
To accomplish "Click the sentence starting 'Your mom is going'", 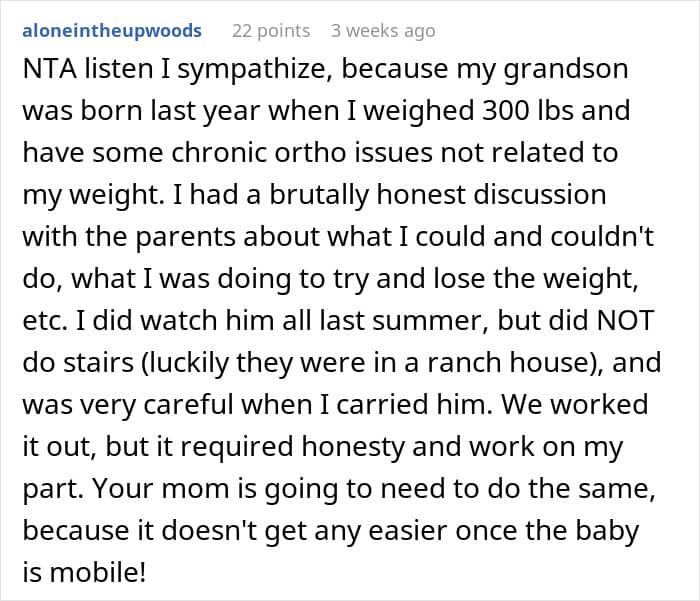I will pos(374,489).
